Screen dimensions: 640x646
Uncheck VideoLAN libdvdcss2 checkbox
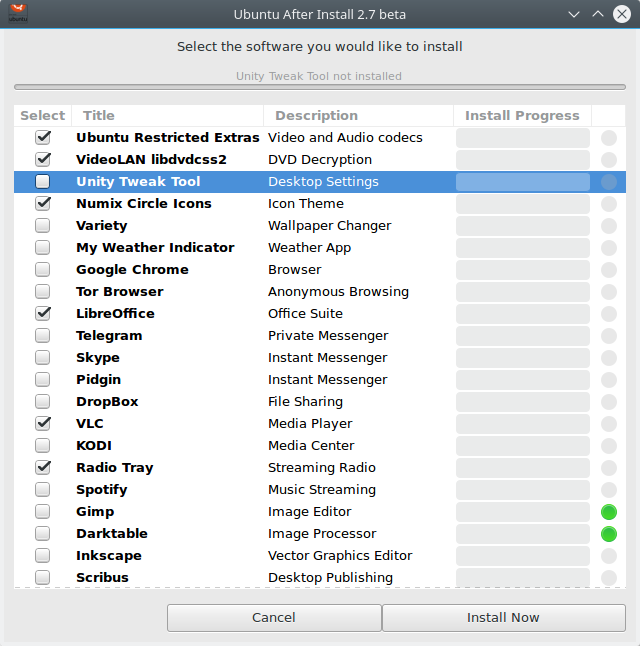point(43,159)
